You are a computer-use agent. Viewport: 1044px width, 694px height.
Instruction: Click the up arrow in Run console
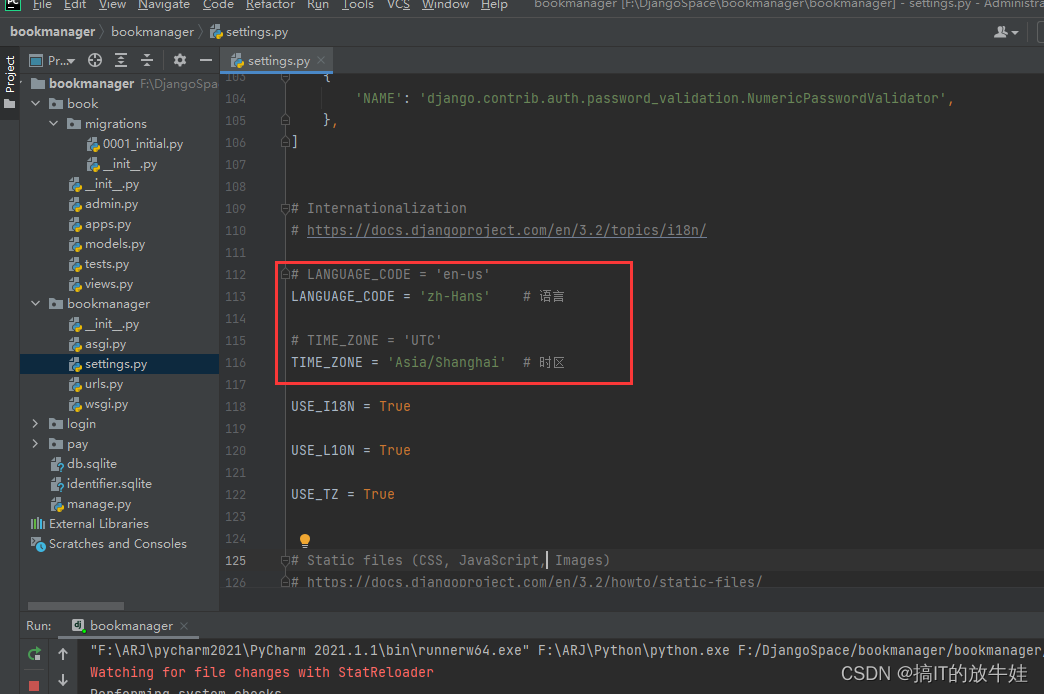63,653
